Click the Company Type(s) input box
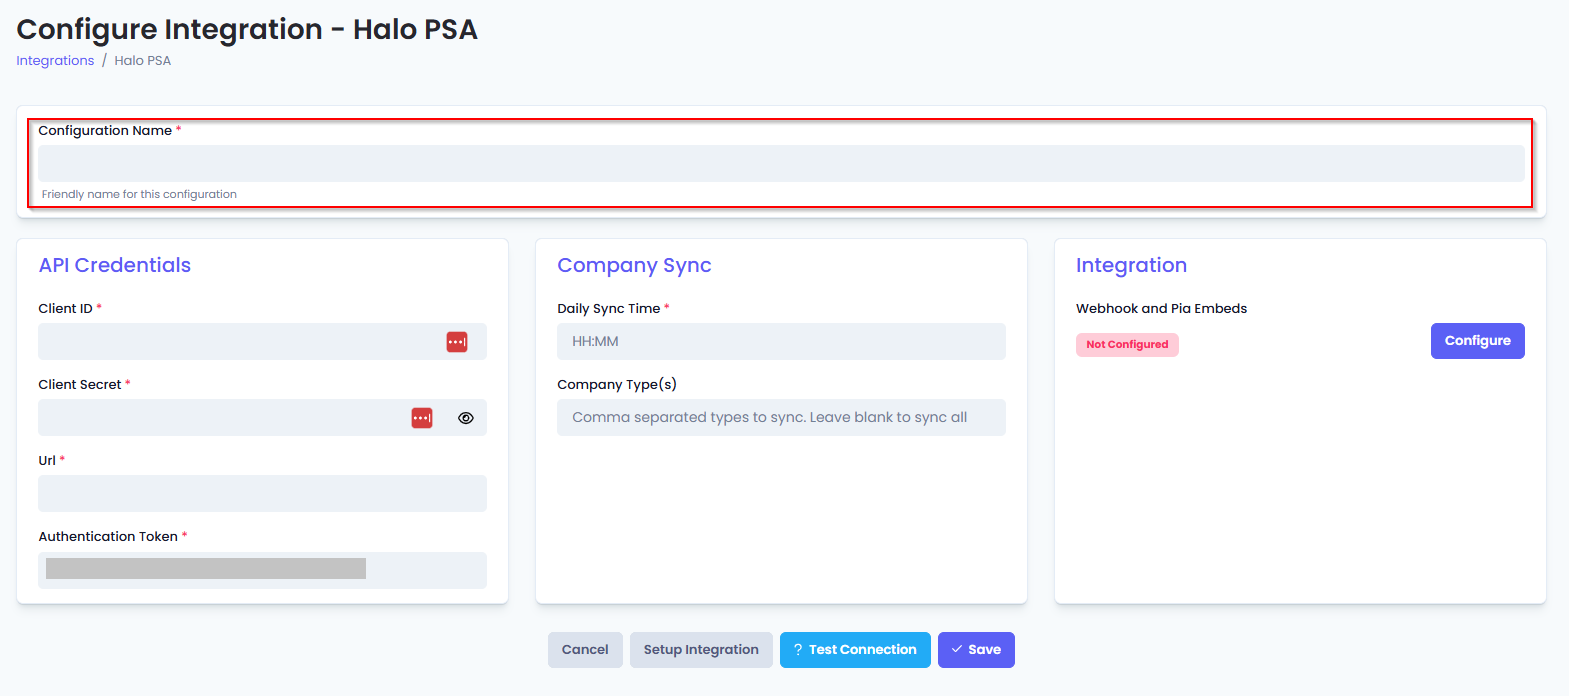This screenshot has width=1569, height=696. coord(780,418)
